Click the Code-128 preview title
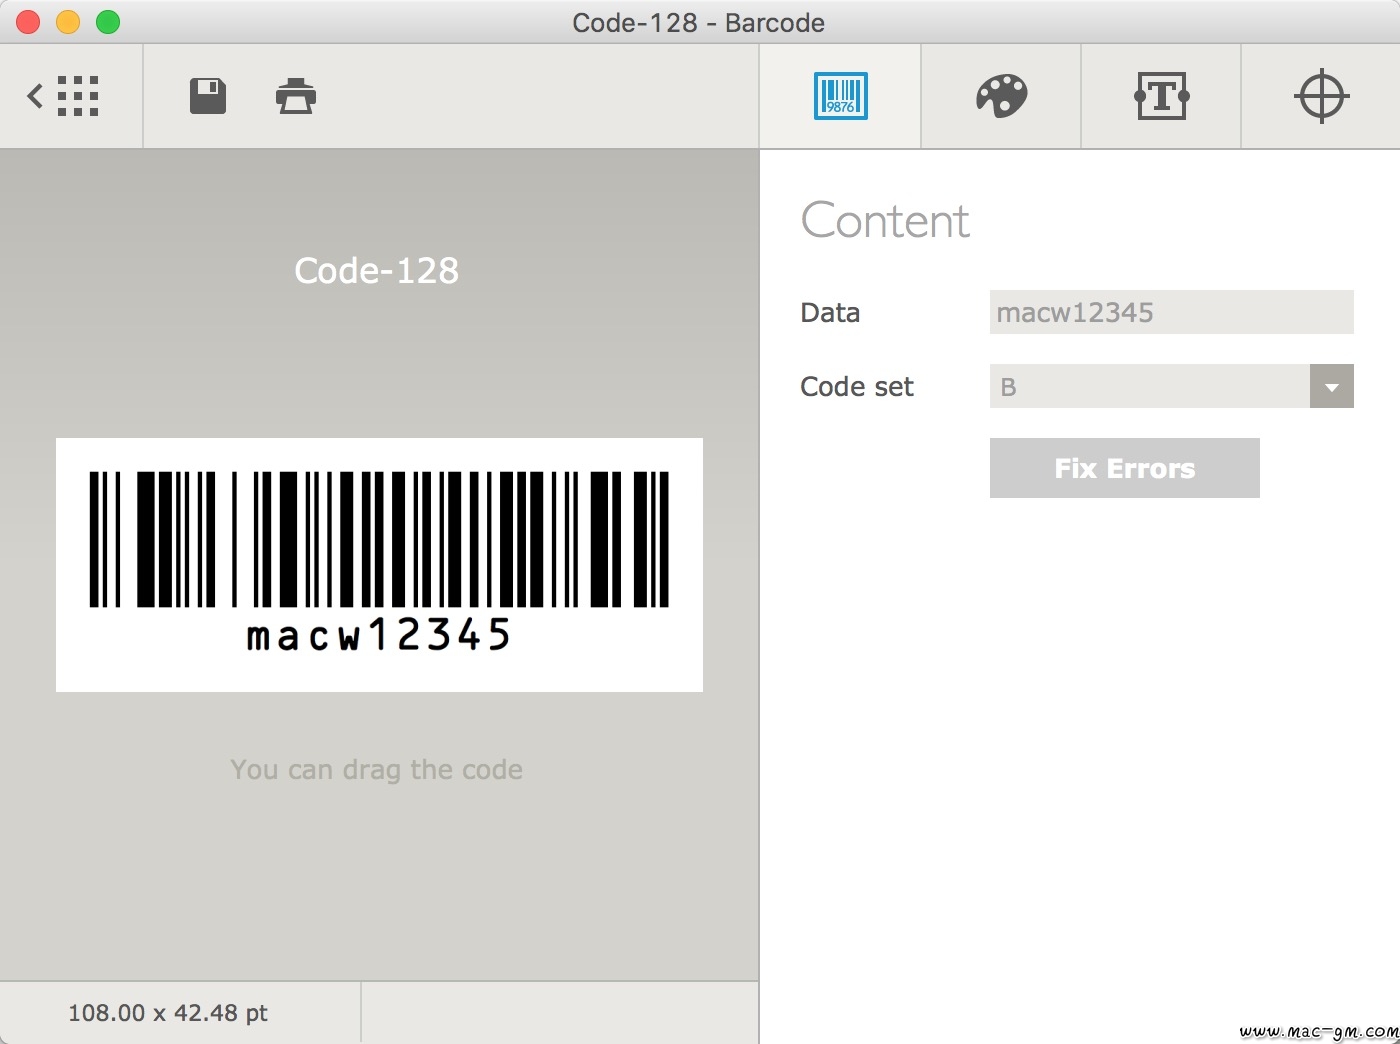 click(x=377, y=270)
